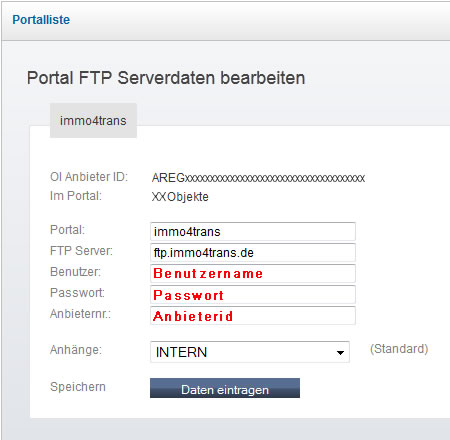450x440 pixels.
Task: Click the Passwort: field label
Action: point(77,293)
